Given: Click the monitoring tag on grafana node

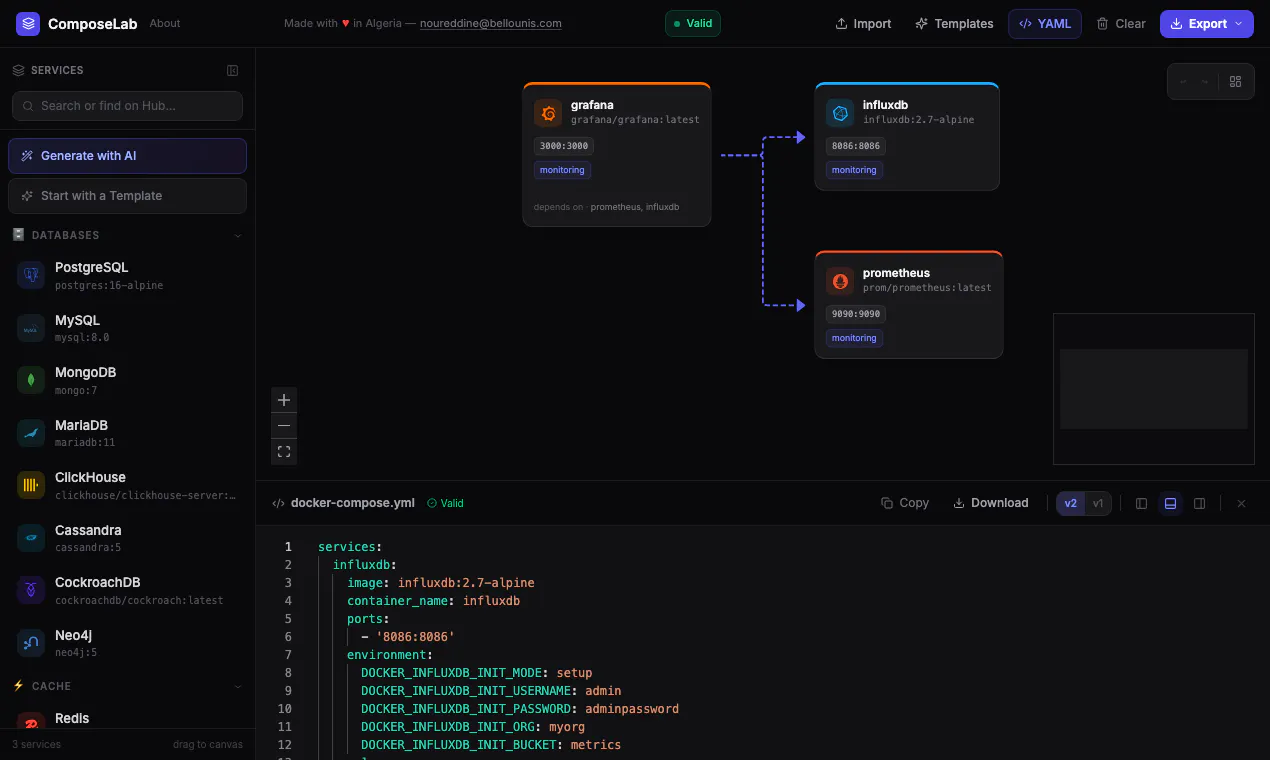Looking at the screenshot, I should tap(562, 170).
